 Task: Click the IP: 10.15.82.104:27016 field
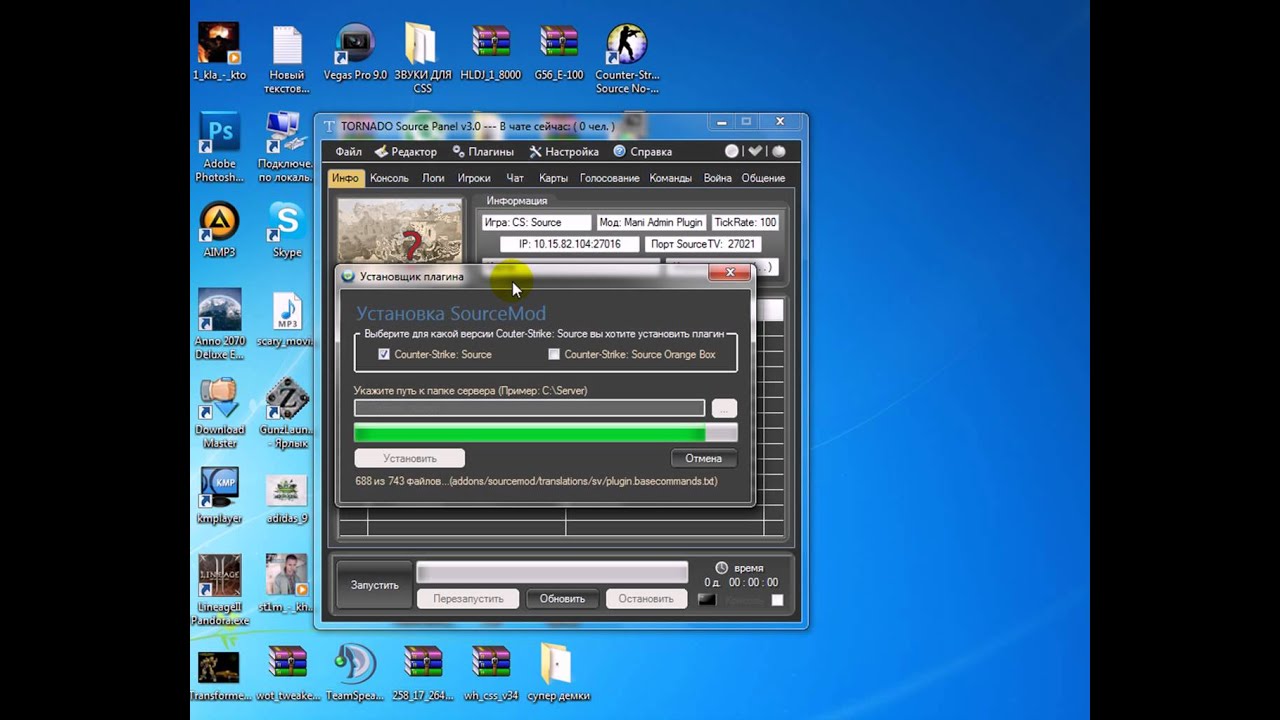tap(570, 244)
